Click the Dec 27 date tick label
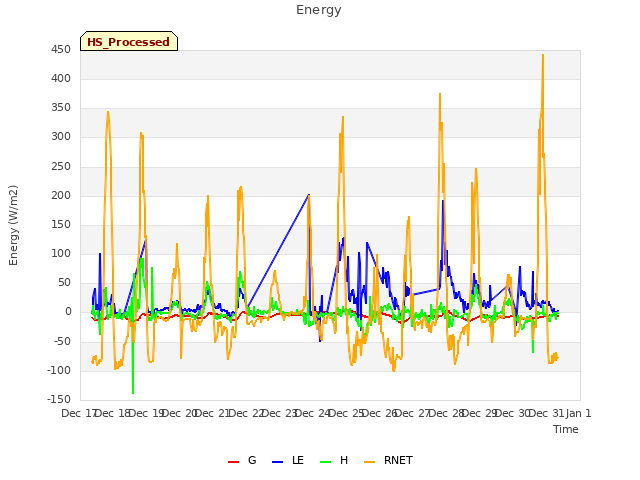 (x=413, y=413)
